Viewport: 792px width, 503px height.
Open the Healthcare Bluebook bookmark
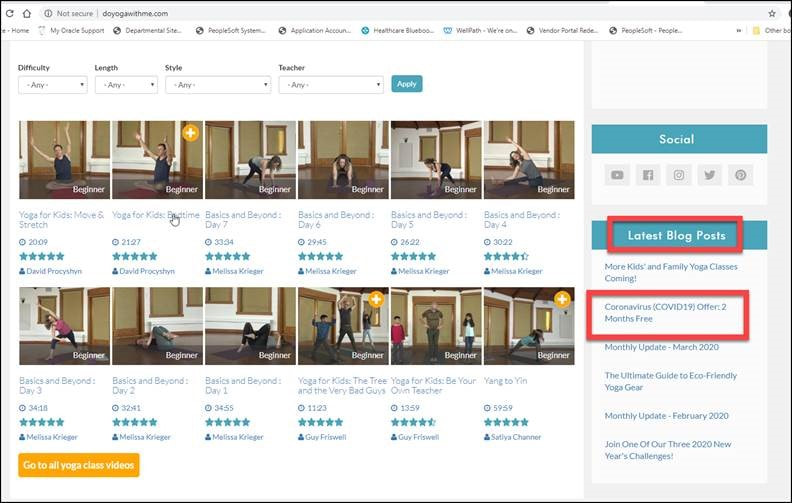[x=399, y=31]
